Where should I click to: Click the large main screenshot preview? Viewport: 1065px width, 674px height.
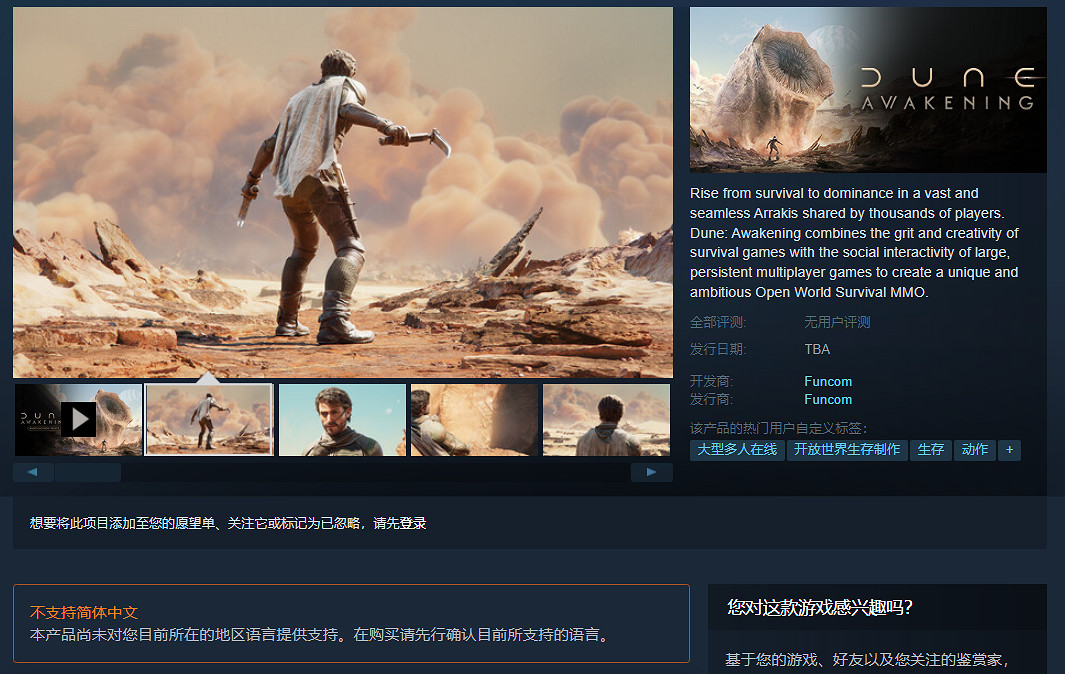click(342, 191)
